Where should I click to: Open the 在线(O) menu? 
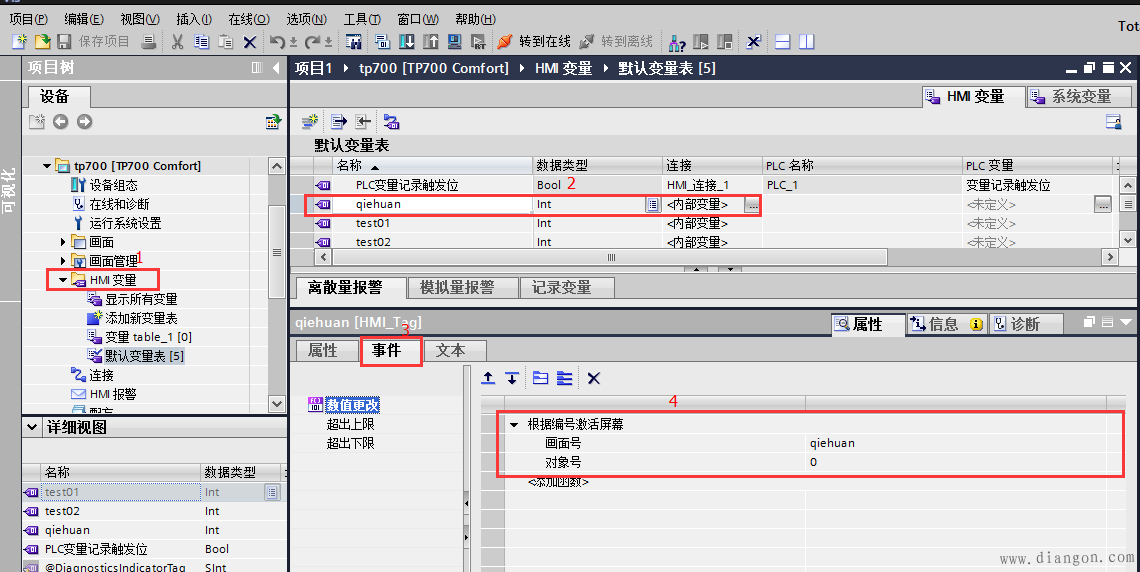[249, 19]
